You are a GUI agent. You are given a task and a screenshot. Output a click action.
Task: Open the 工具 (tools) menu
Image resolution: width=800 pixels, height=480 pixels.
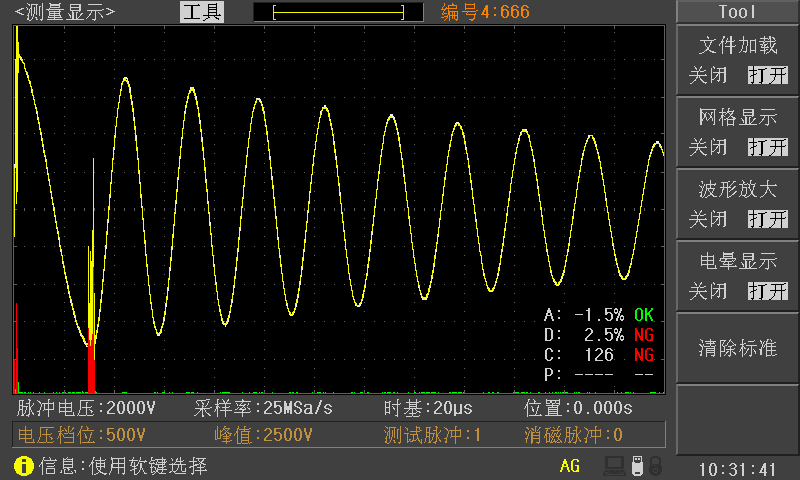pos(202,12)
